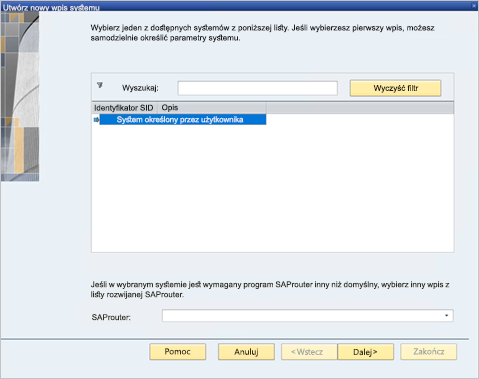Click the SAProuter label text

pyautogui.click(x=111, y=317)
